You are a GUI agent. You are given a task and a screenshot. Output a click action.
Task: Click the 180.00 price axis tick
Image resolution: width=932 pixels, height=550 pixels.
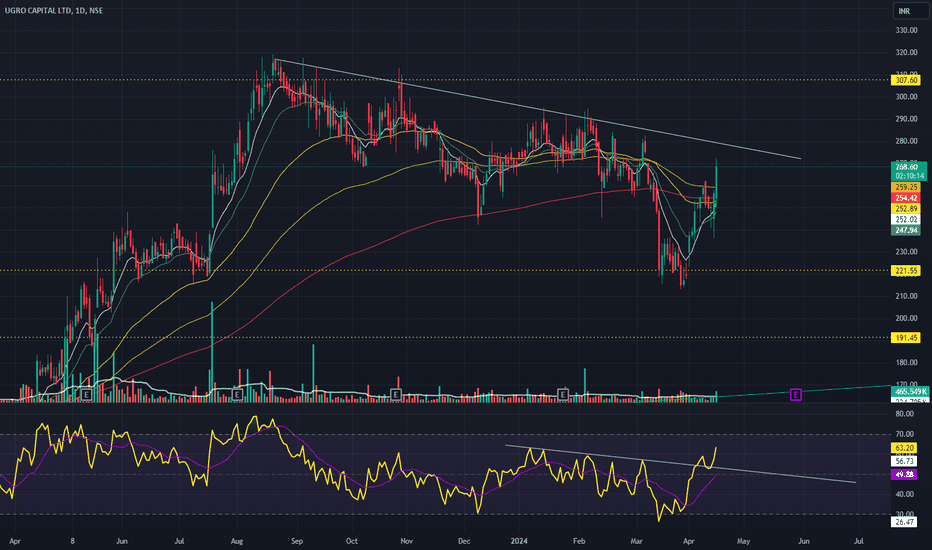tap(906, 363)
